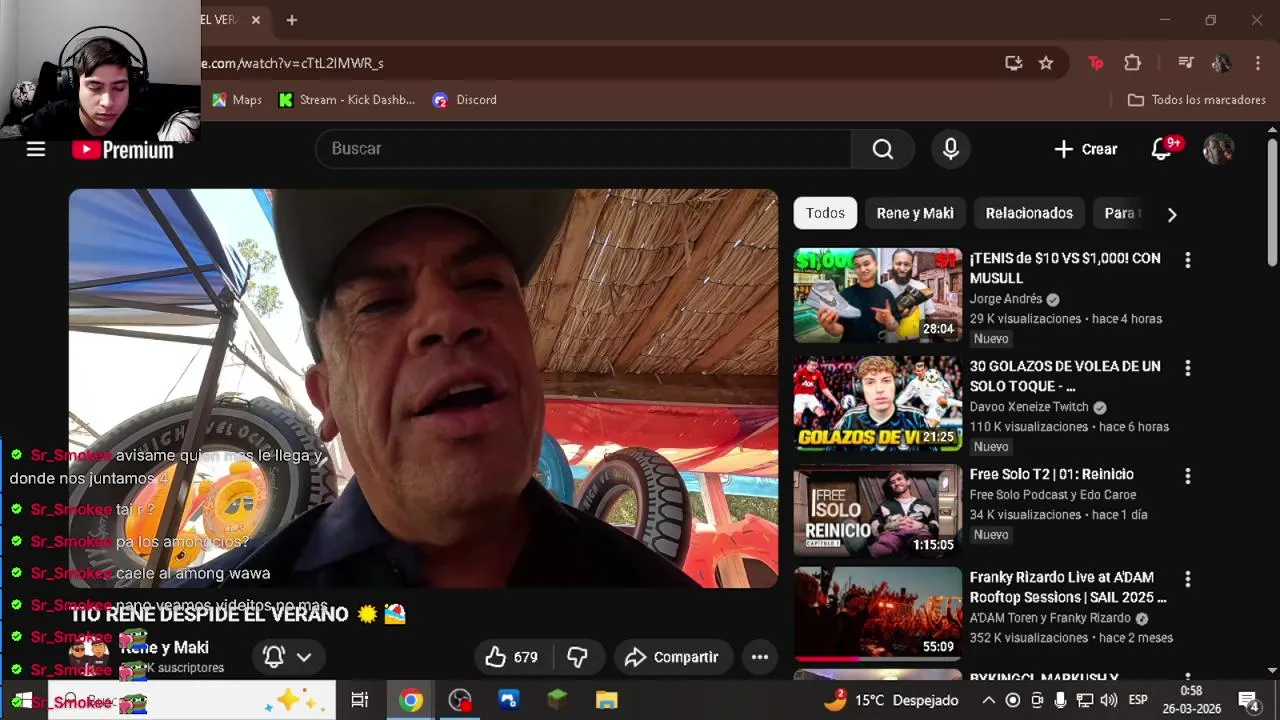Image resolution: width=1280 pixels, height=720 pixels.
Task: Open the YouTube account avatar menu
Action: 1218,149
